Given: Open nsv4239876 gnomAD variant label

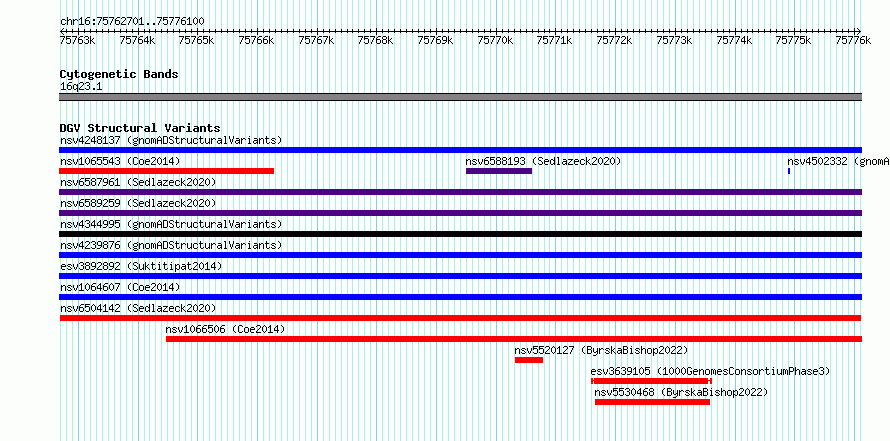Looking at the screenshot, I should (x=171, y=245).
